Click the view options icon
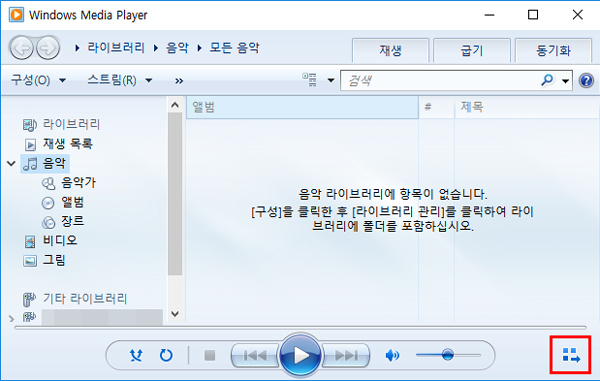 (310, 80)
